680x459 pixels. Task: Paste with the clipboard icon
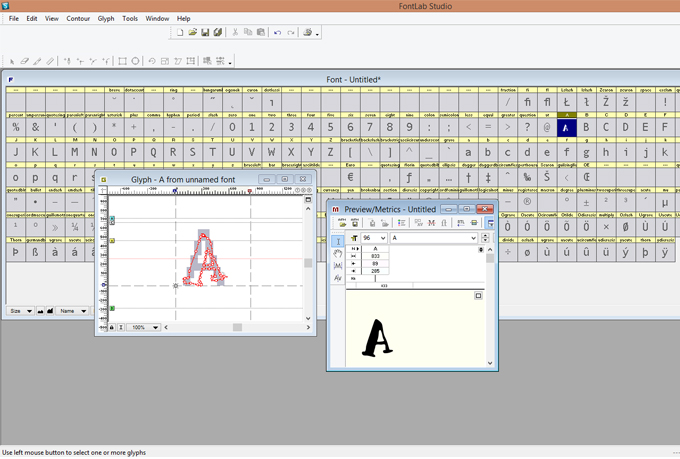tap(261, 33)
